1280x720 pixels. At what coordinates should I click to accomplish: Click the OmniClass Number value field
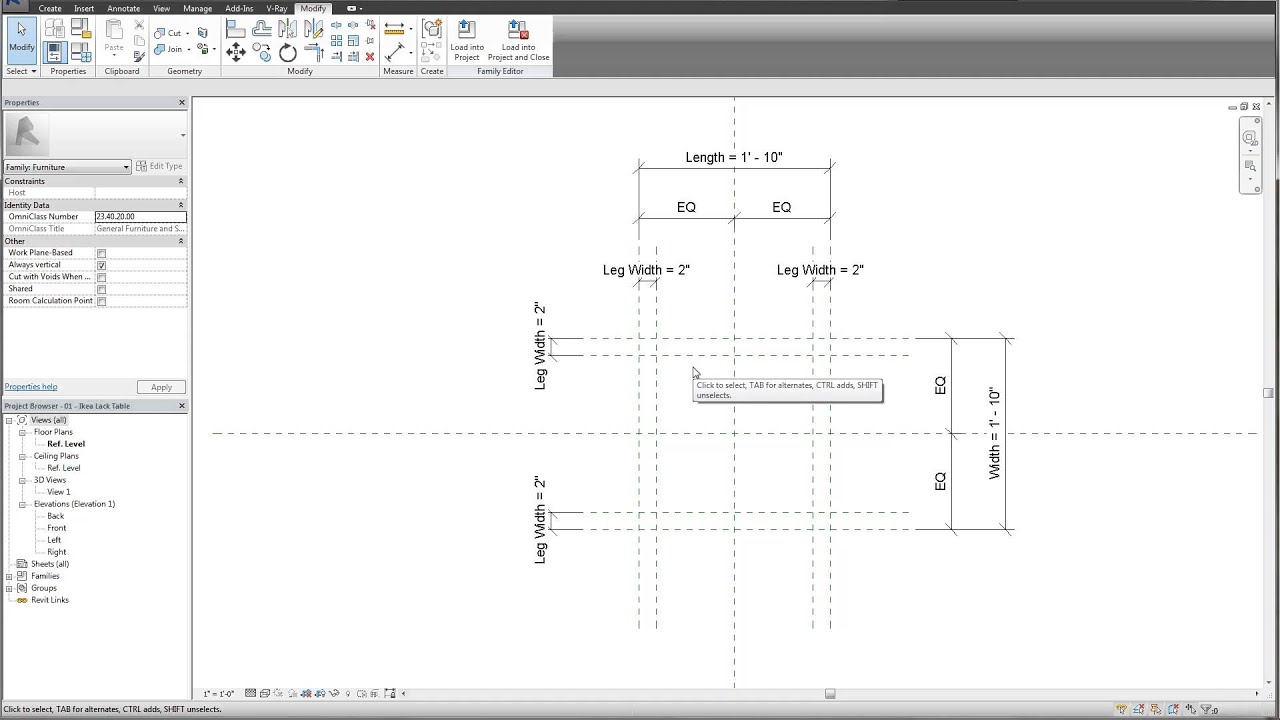[140, 216]
